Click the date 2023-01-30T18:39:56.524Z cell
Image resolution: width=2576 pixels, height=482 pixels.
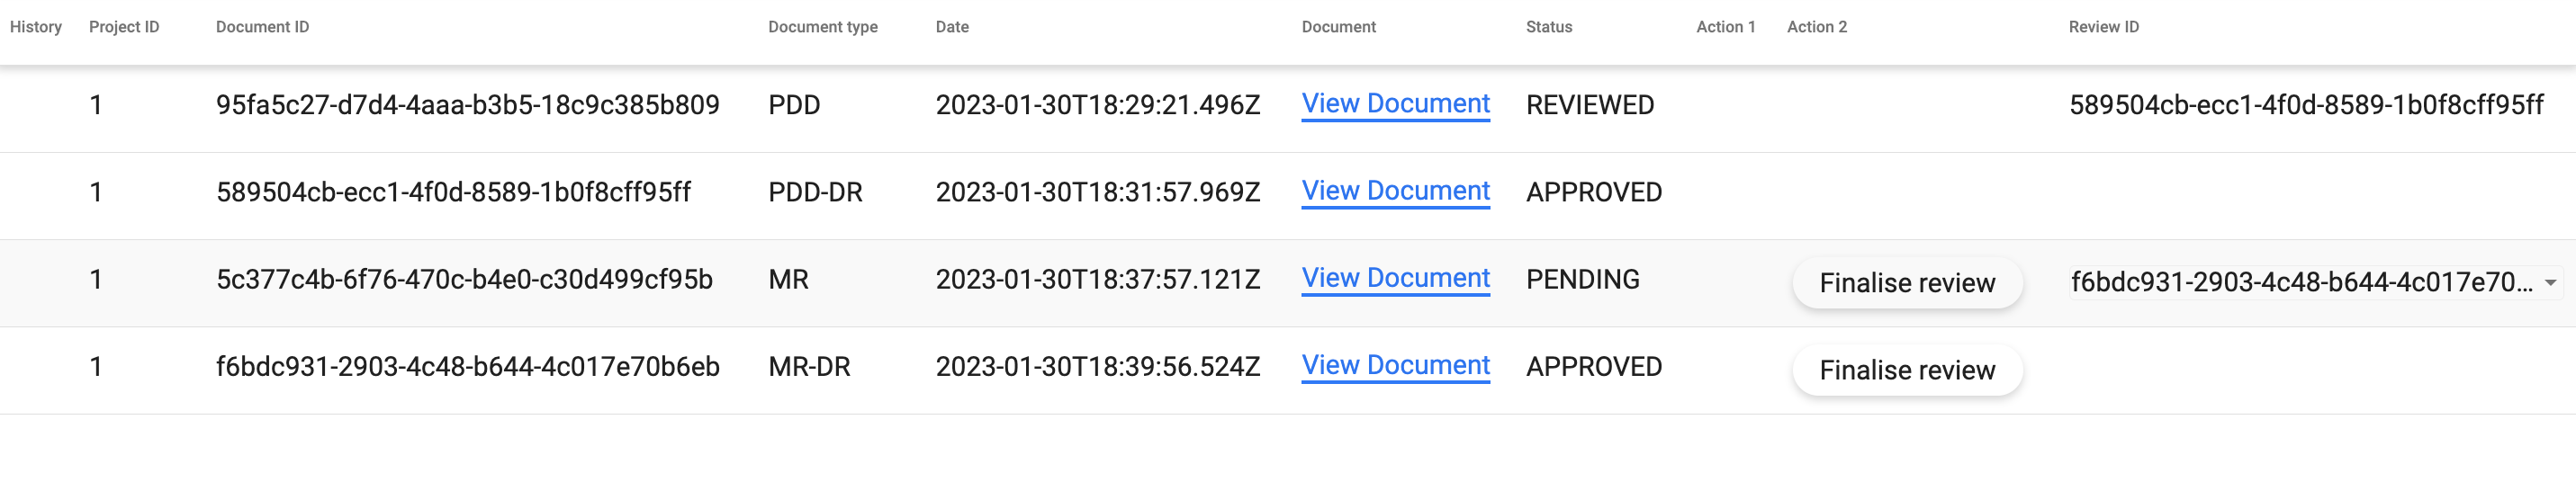[1097, 367]
